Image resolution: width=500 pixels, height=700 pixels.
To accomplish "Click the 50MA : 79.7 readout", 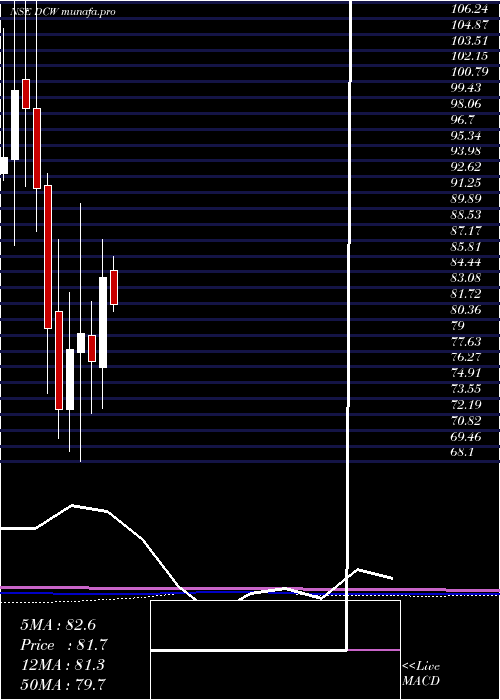I will [x=63, y=684].
